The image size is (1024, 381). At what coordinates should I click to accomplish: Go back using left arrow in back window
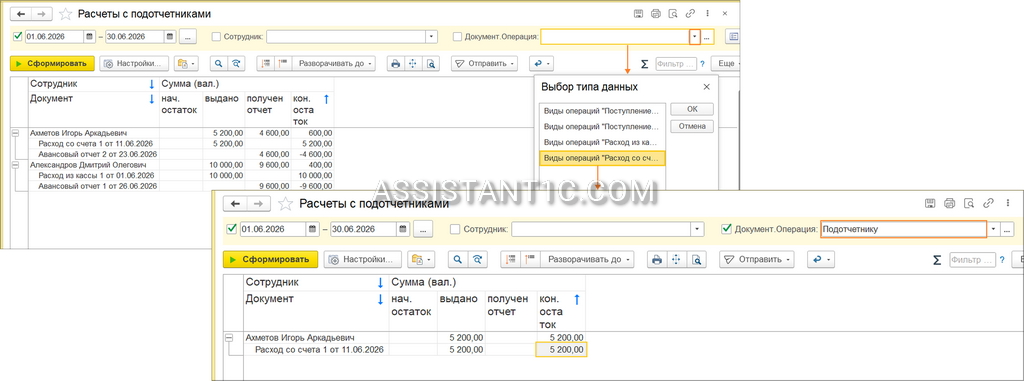[21, 13]
